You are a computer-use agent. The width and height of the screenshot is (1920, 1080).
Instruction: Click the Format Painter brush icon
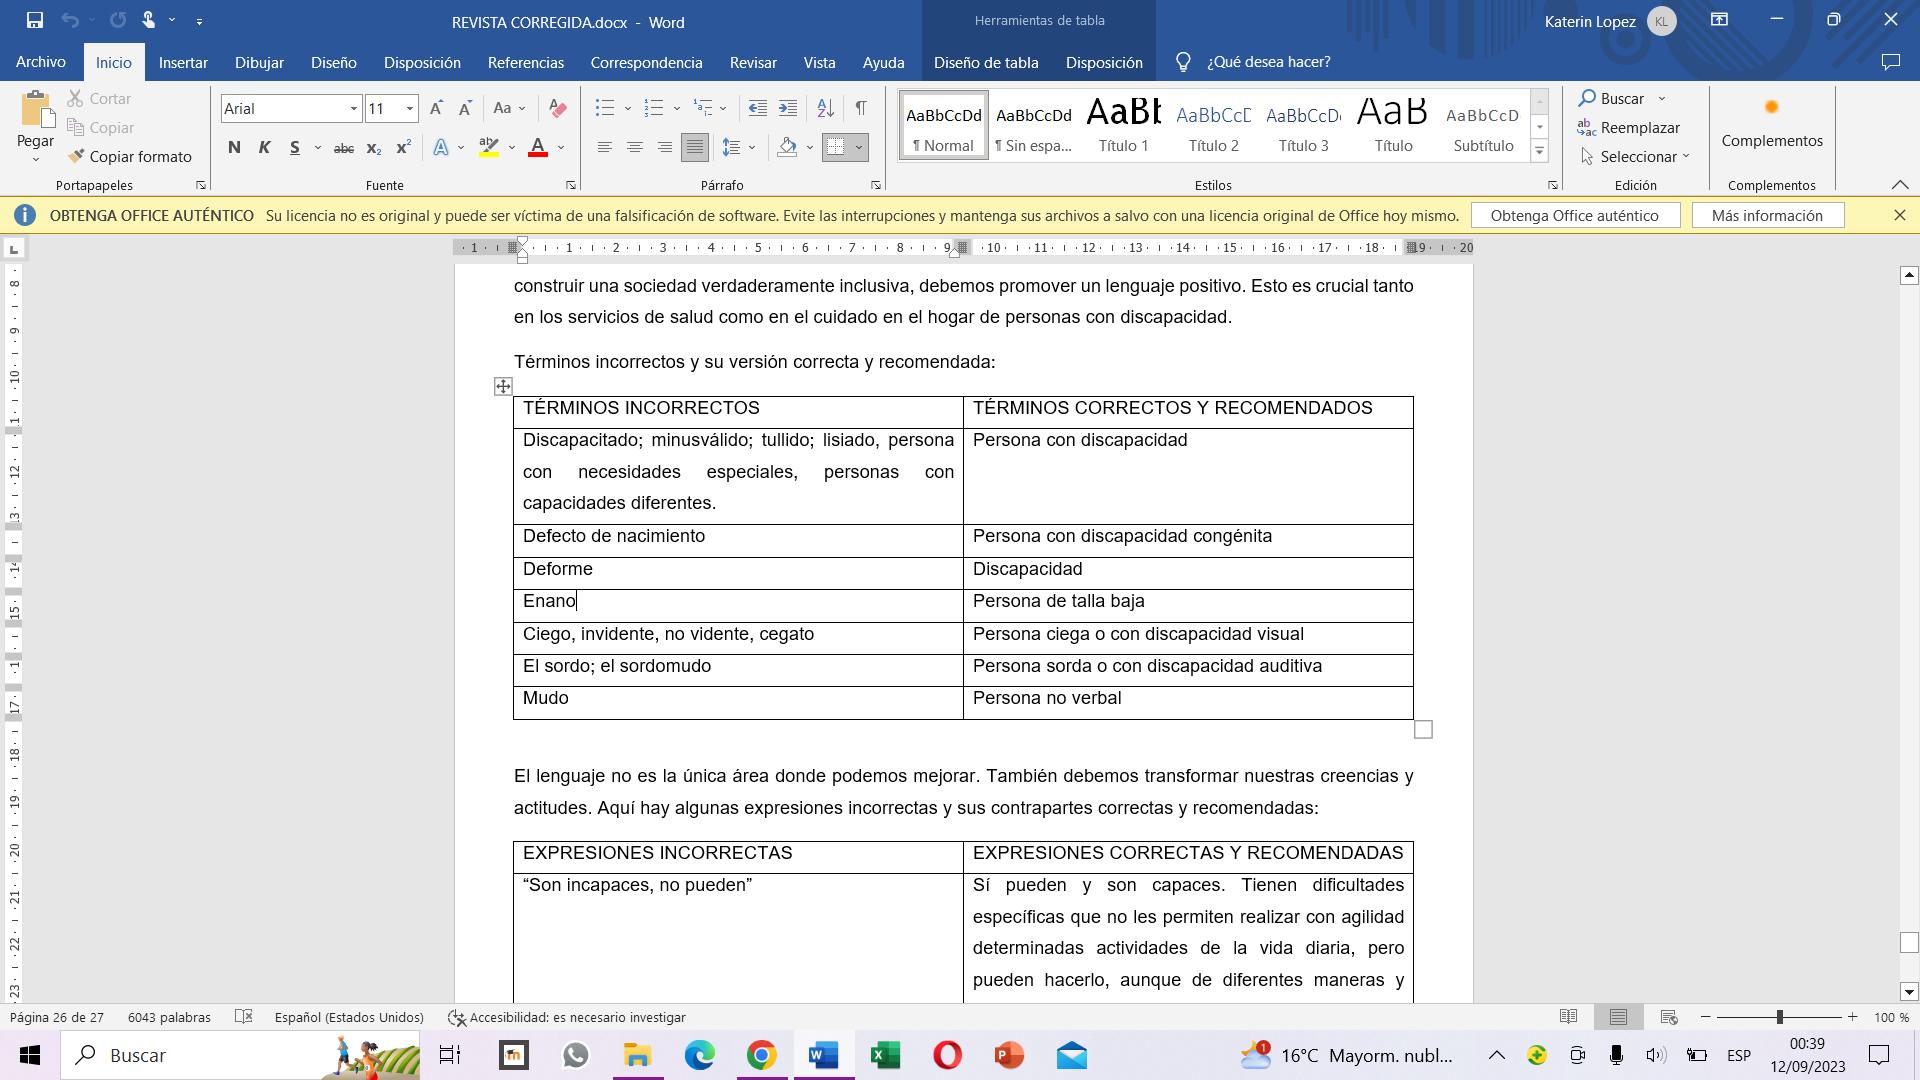(x=77, y=156)
